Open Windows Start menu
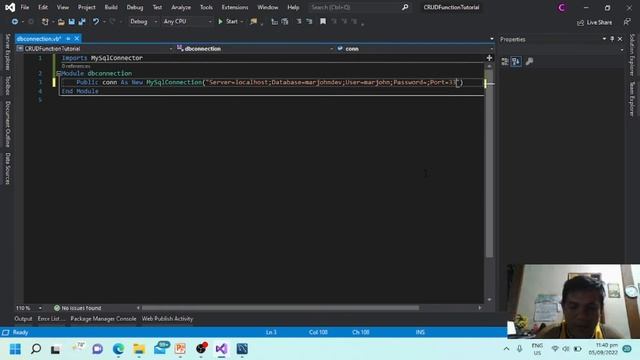This screenshot has width=640, height=360. (x=15, y=349)
